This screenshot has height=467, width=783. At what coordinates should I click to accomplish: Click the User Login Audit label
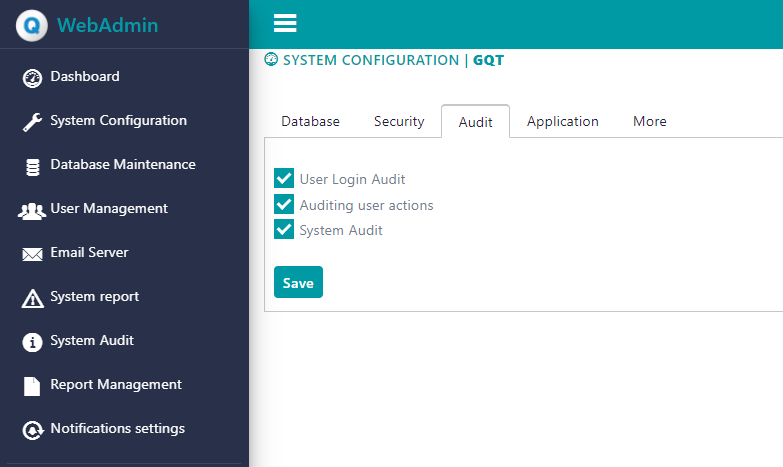point(352,179)
